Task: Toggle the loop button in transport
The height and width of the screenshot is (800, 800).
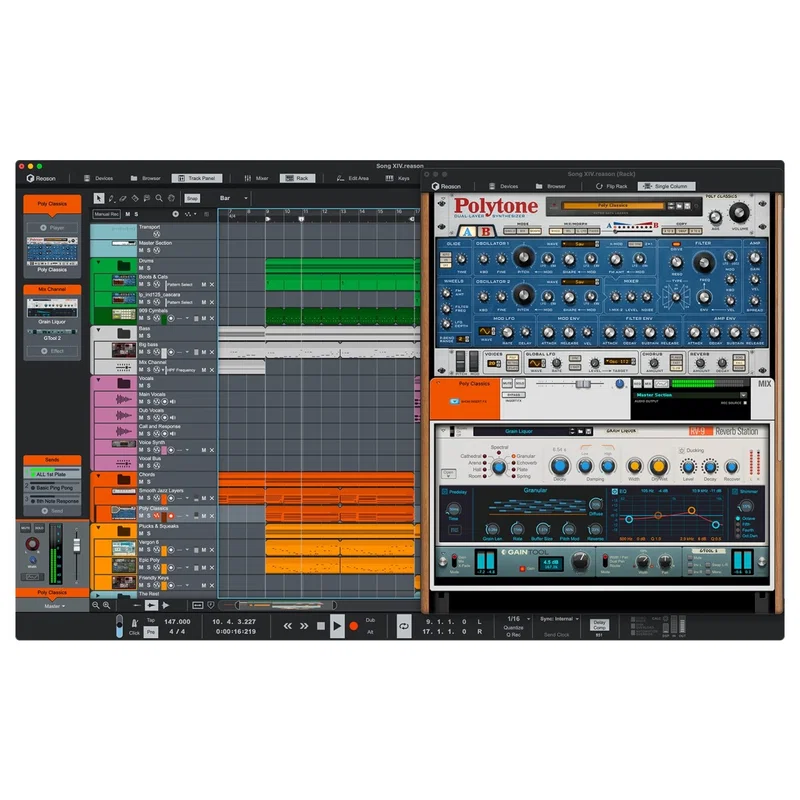Action: [x=404, y=626]
